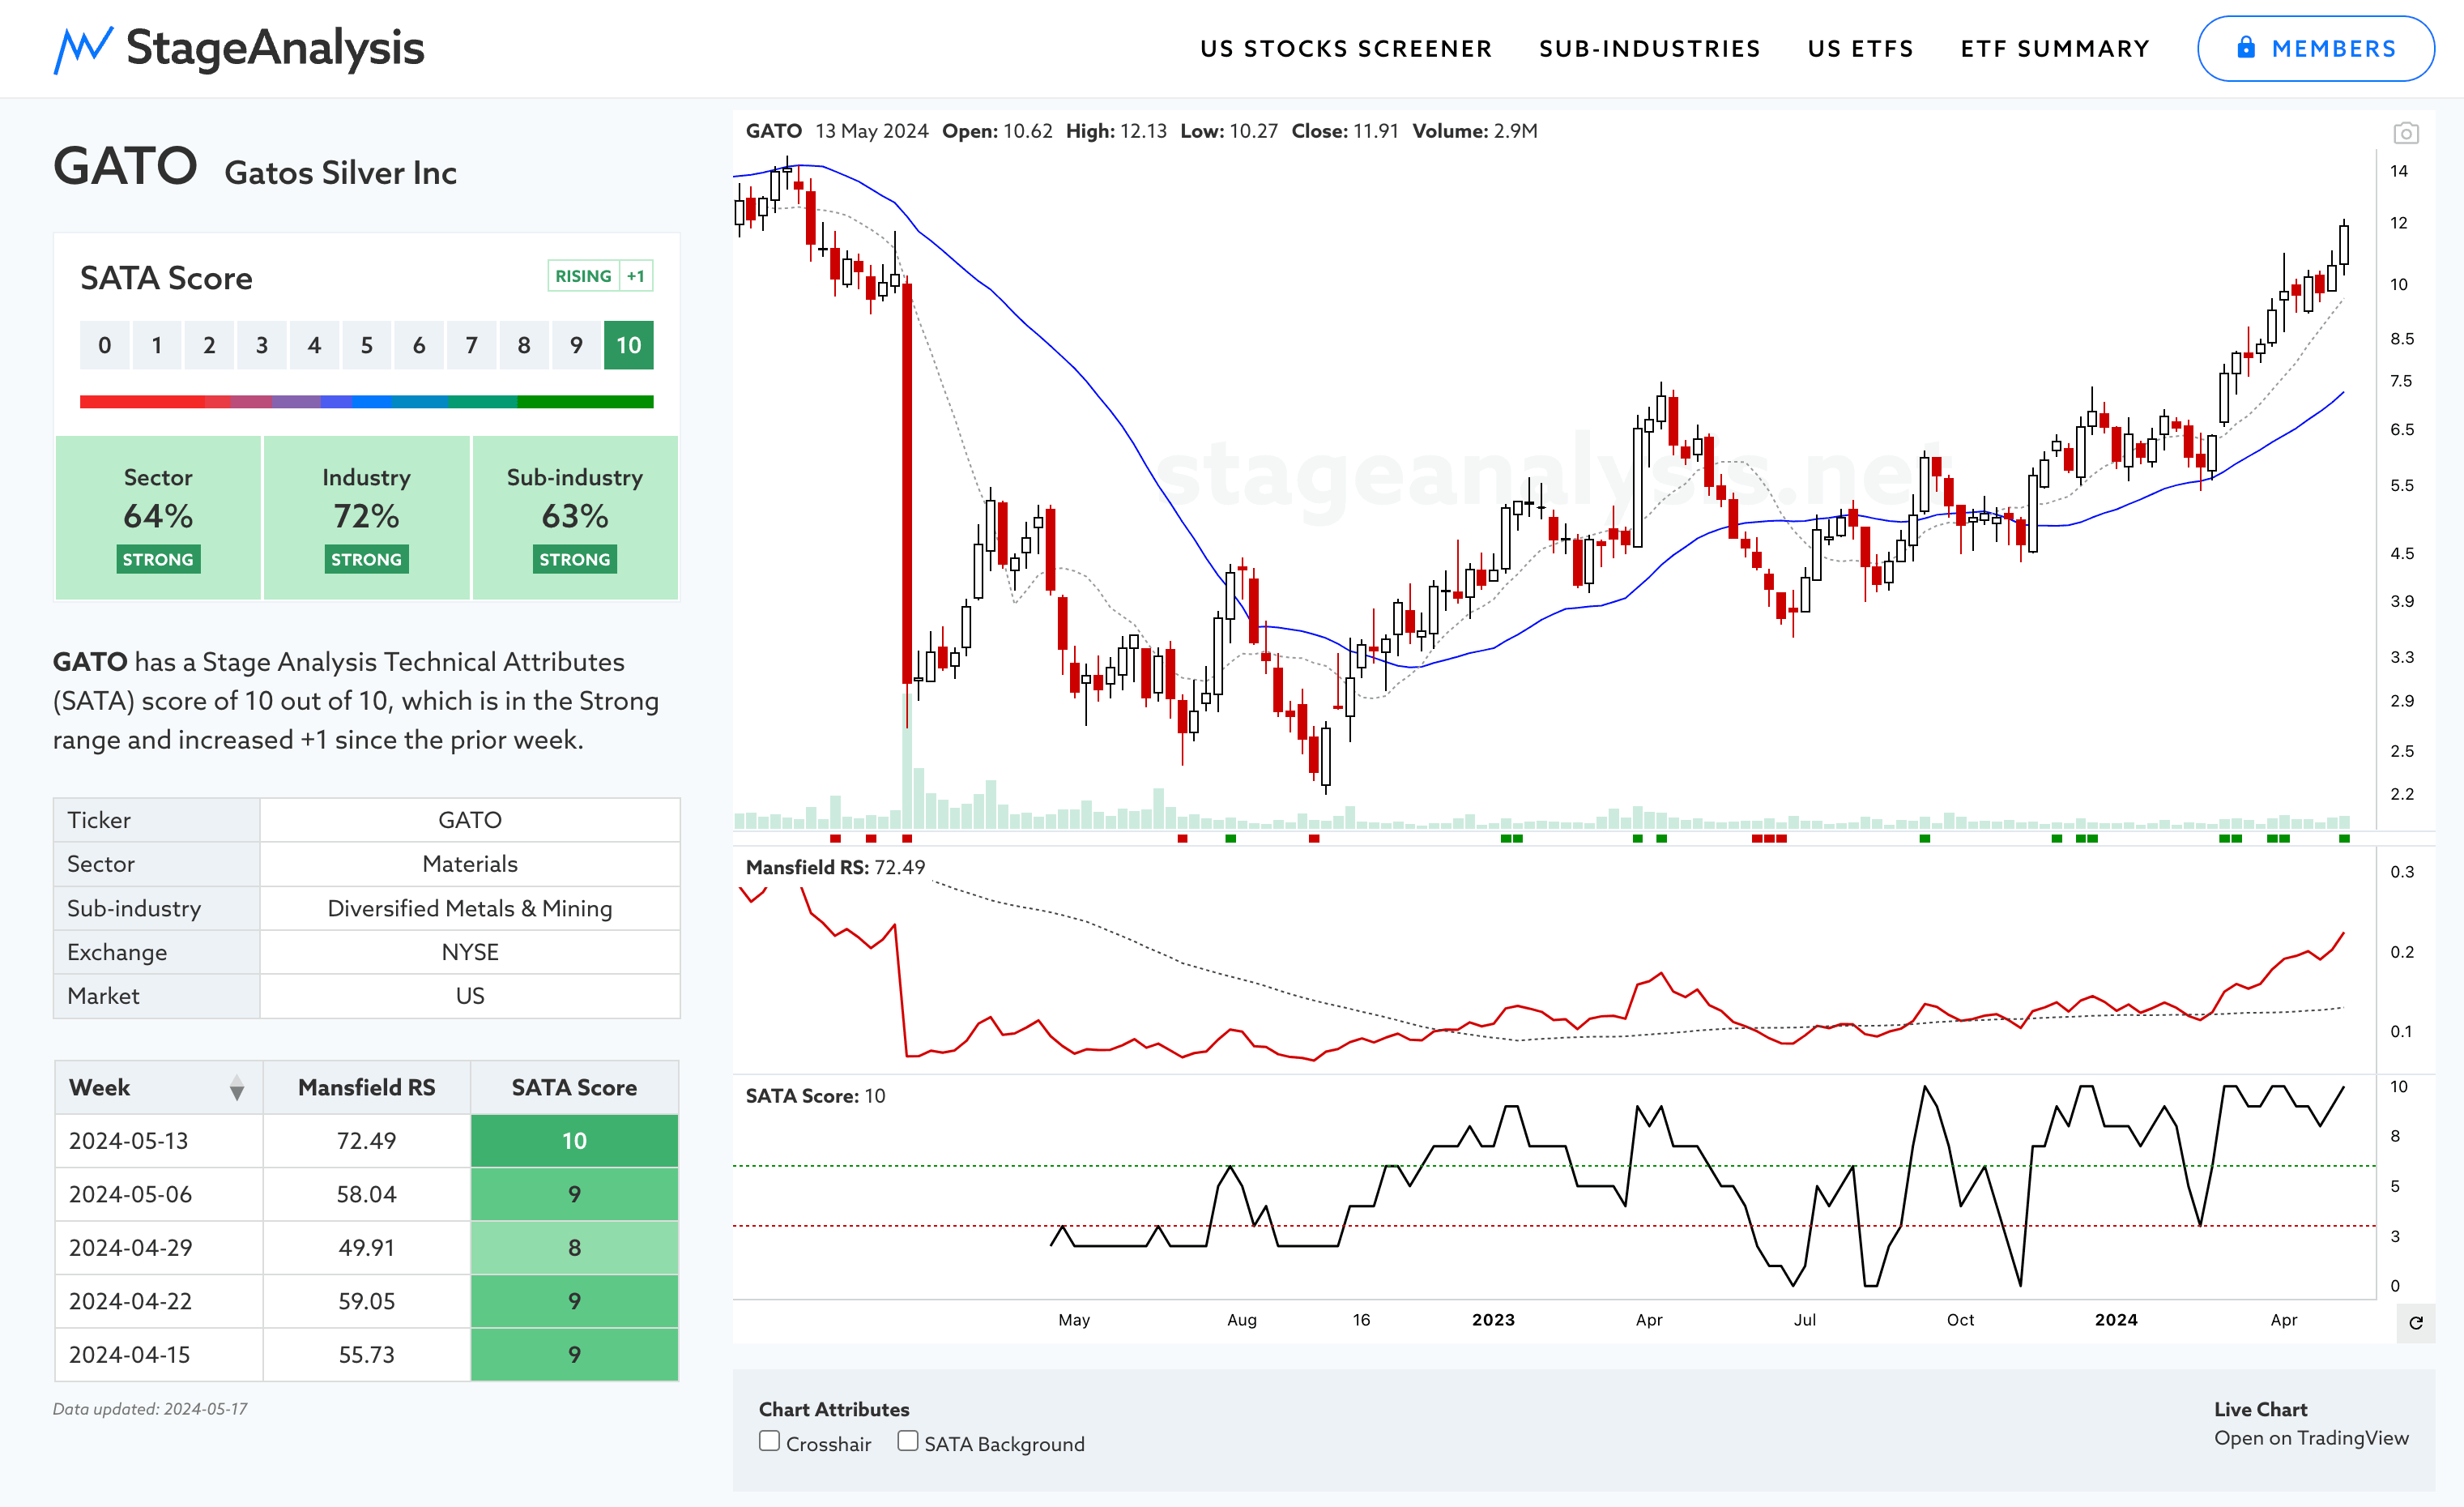This screenshot has width=2464, height=1507.
Task: Click the Volume: 2.9M chart header value
Action: [x=1475, y=131]
